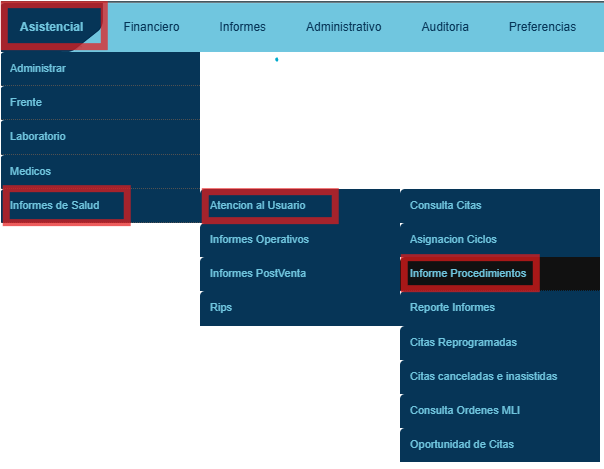Click the Laboratorio menu item
Viewport: 604px width, 469px height.
(x=38, y=136)
